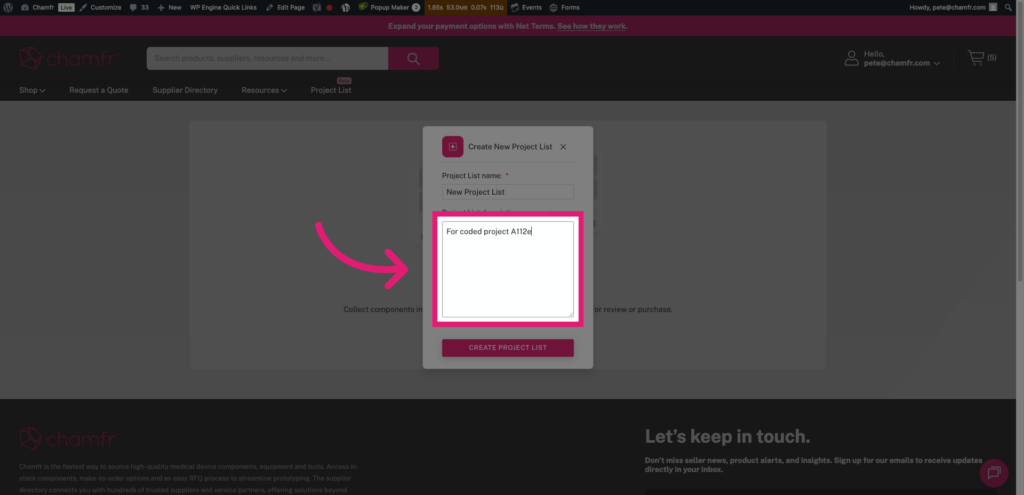Click the plus icon in dialog header

(453, 146)
